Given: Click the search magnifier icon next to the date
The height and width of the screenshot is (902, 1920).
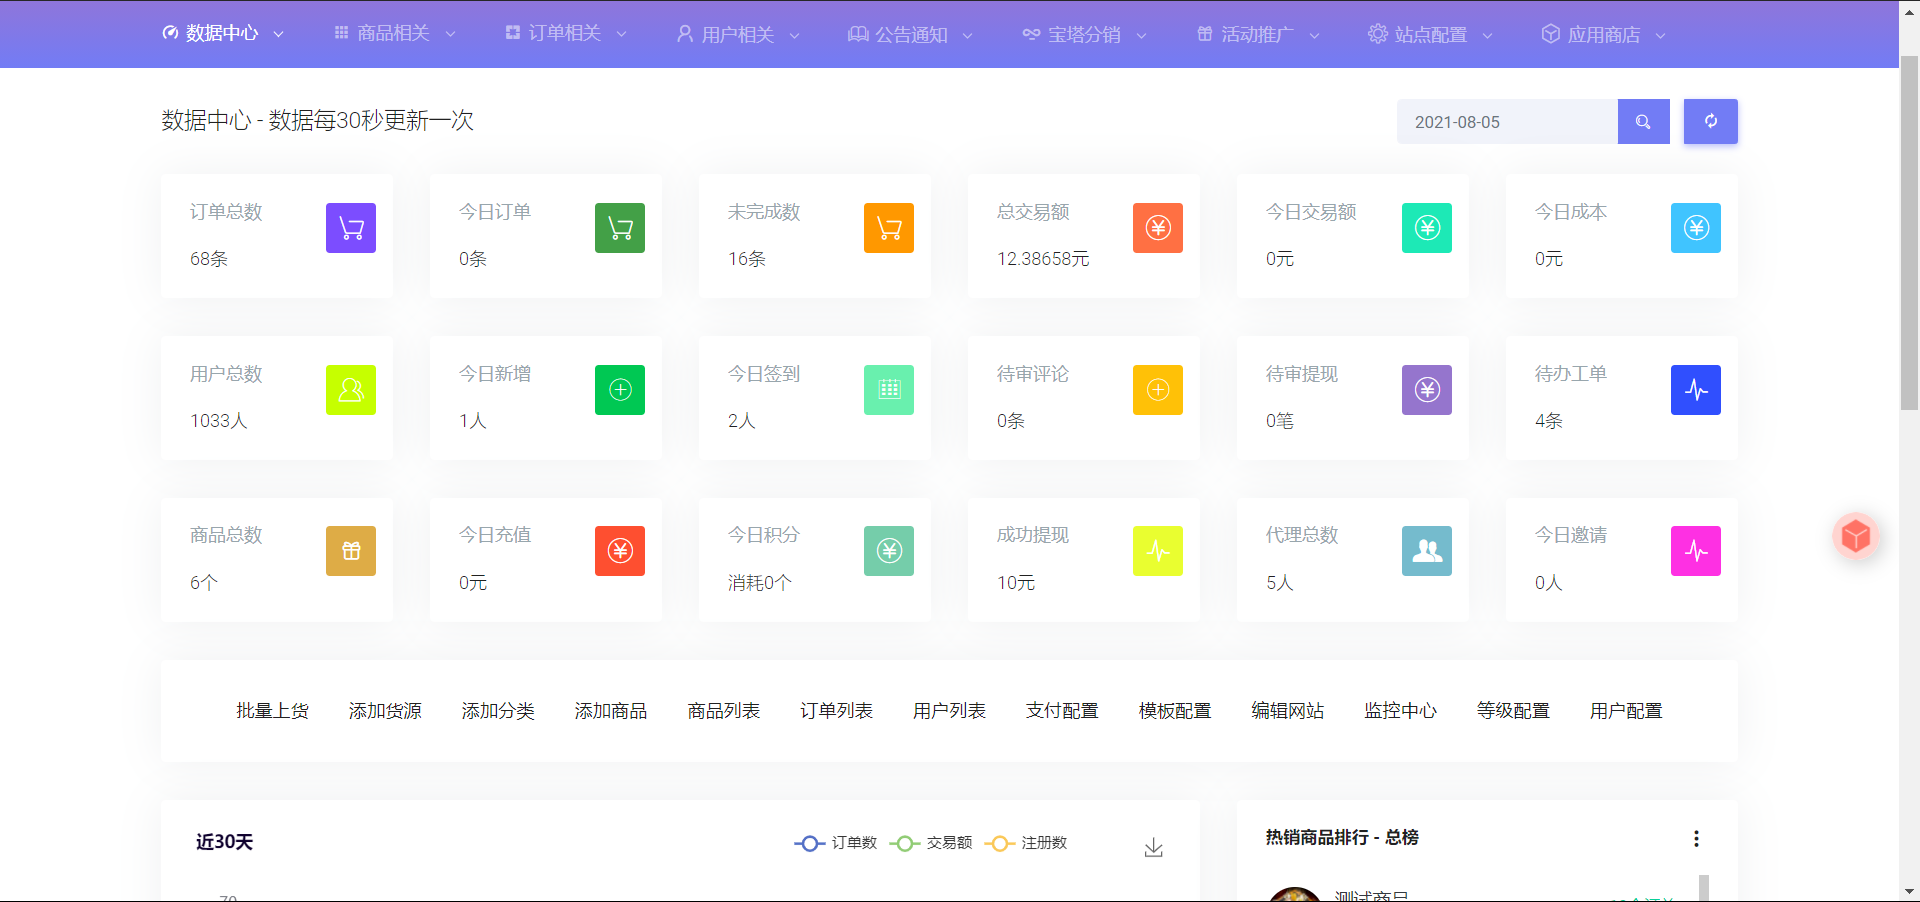Looking at the screenshot, I should [x=1643, y=121].
